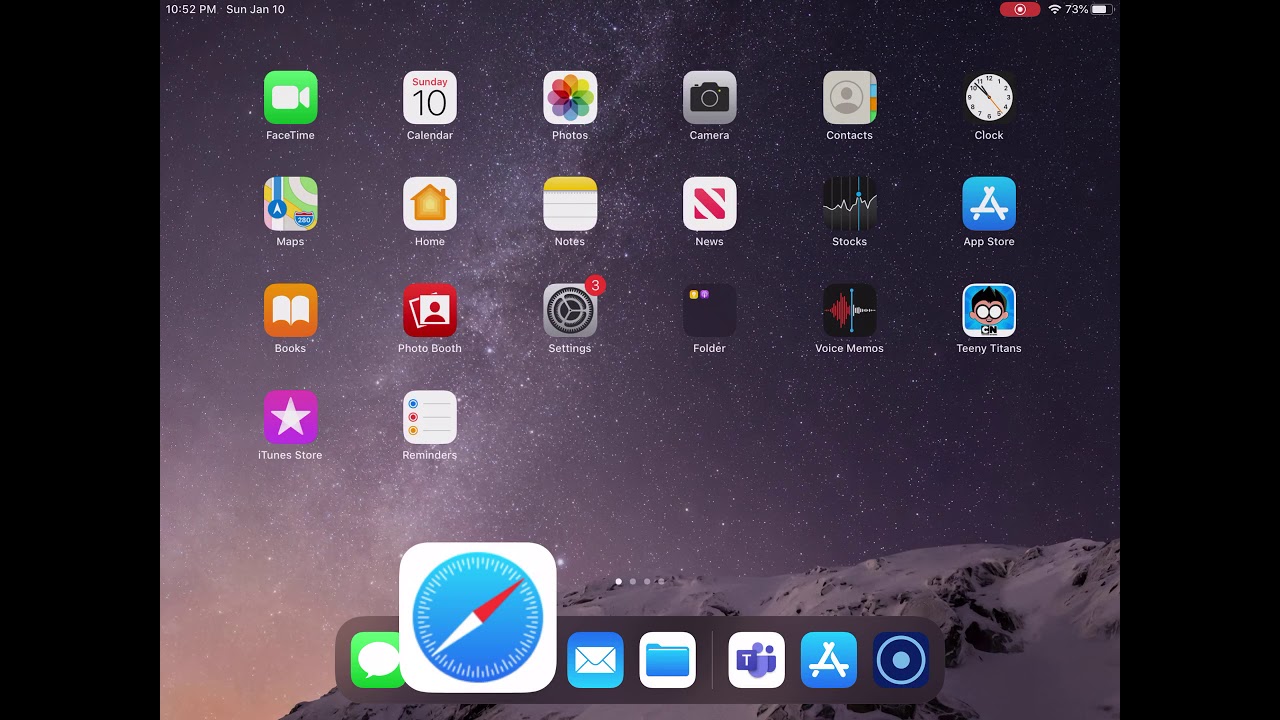Image resolution: width=1280 pixels, height=720 pixels.
Task: Open the app Folder
Action: [709, 311]
